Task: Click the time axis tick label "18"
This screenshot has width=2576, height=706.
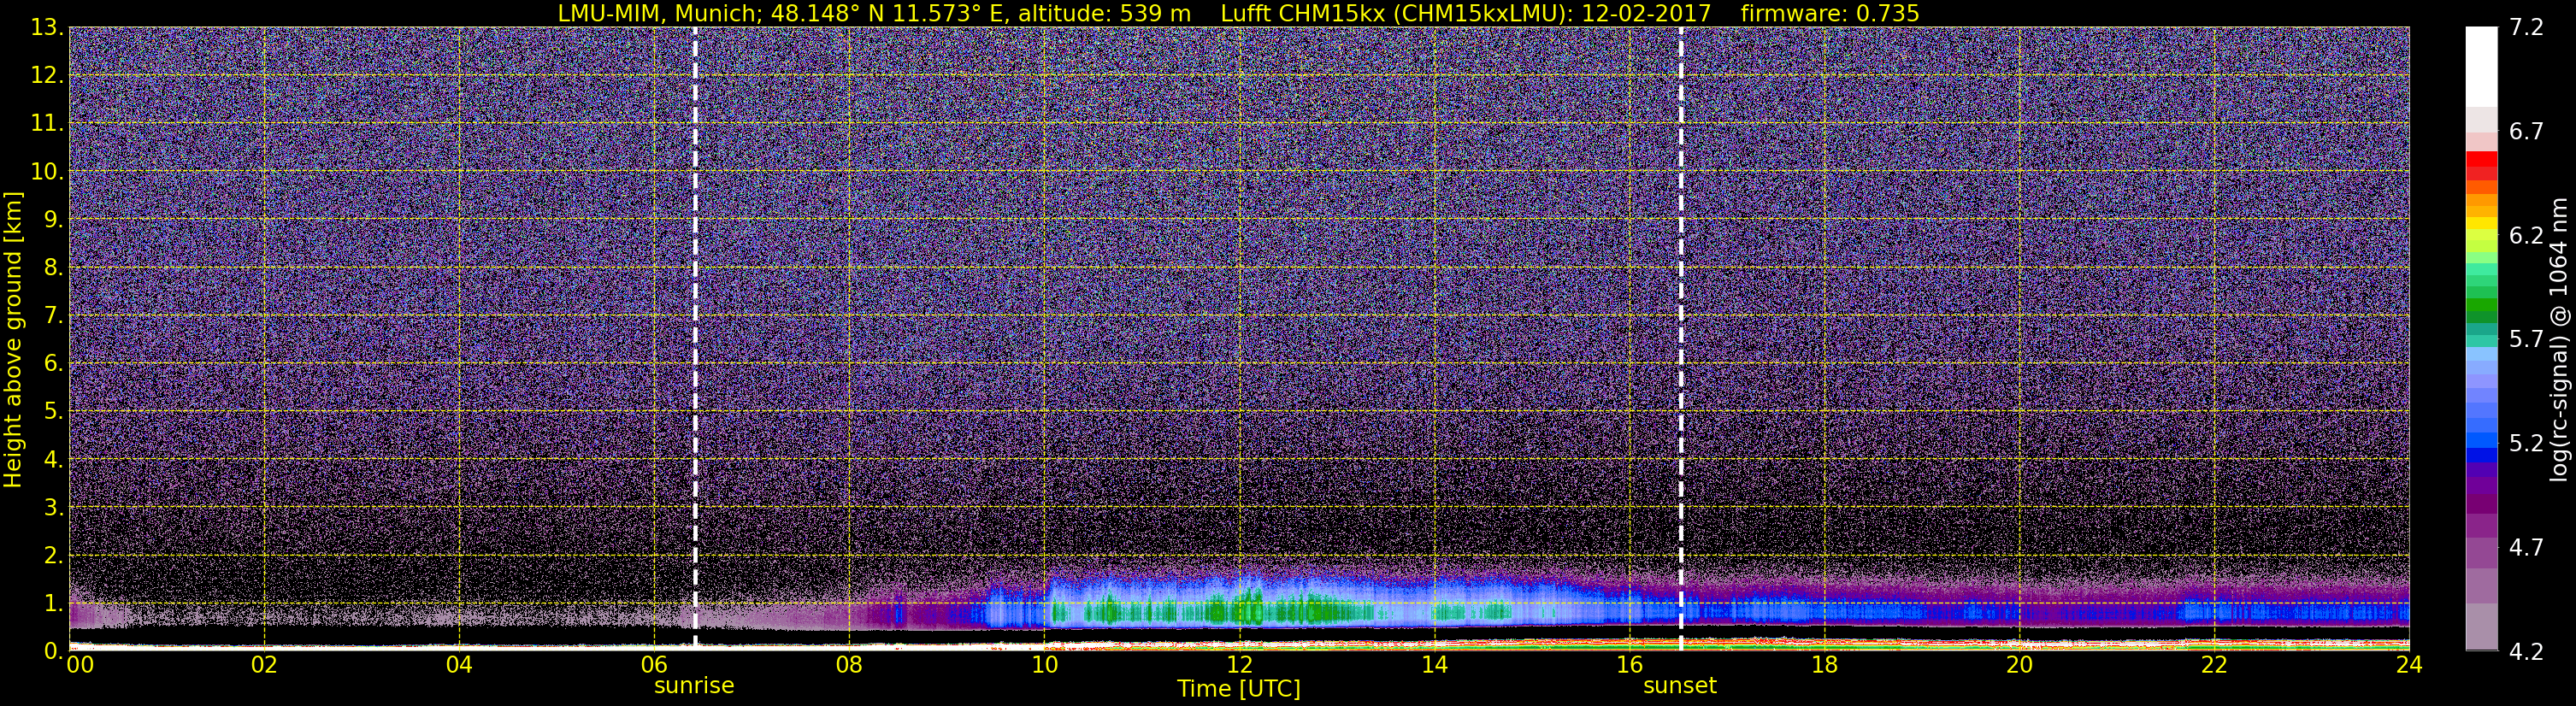Action: [x=1824, y=665]
